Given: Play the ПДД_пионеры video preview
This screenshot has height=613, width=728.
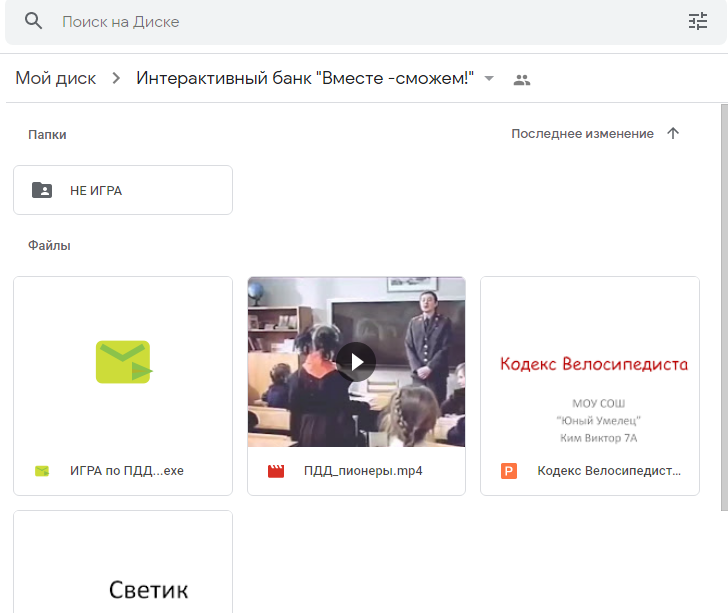Looking at the screenshot, I should (356, 361).
